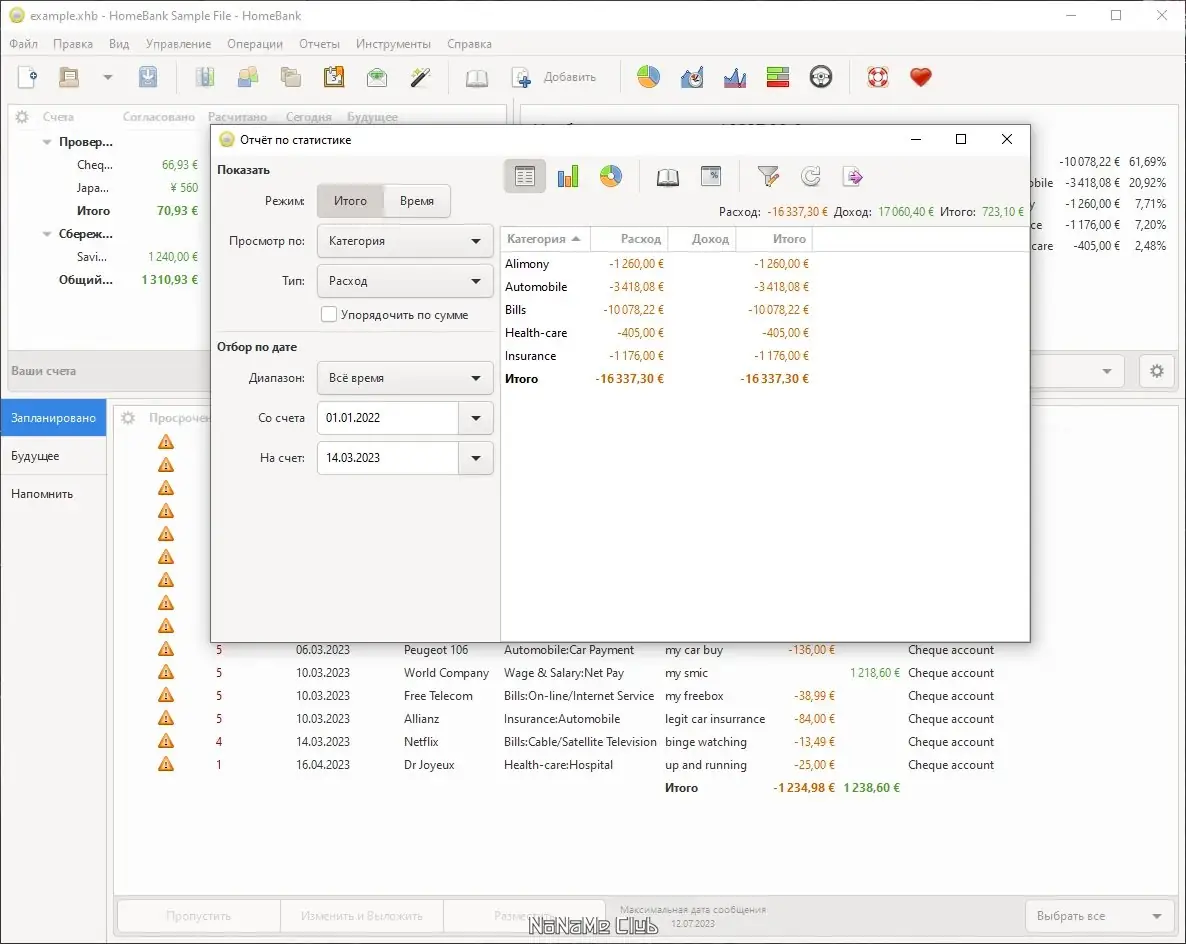1186x944 pixels.
Task: Click the 'Пропустить' button
Action: pyautogui.click(x=199, y=916)
